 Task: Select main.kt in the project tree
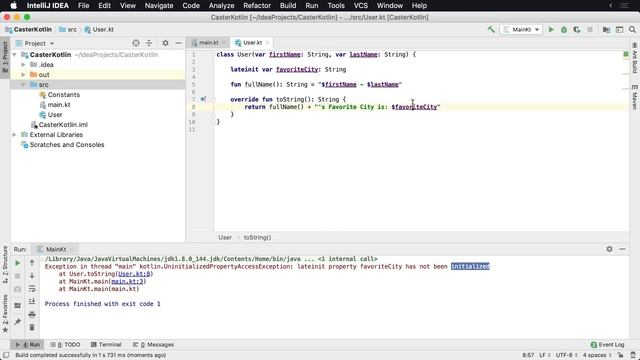pos(55,104)
